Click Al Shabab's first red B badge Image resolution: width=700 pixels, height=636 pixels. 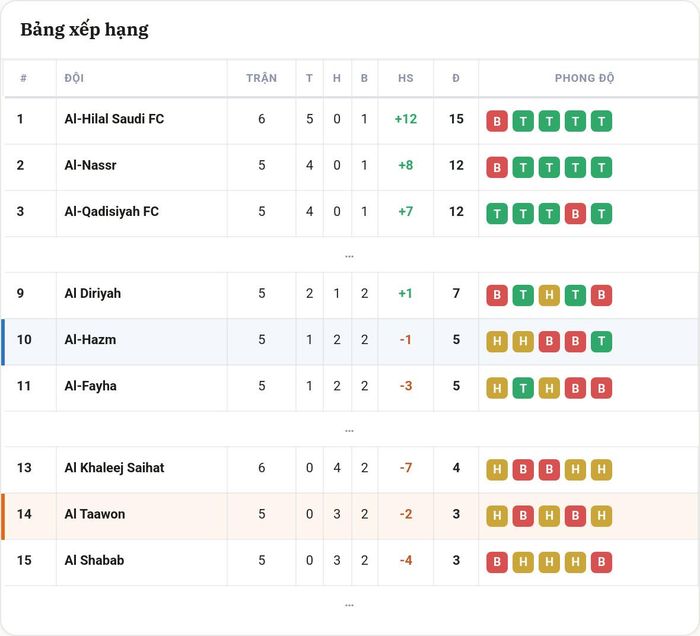coord(497,562)
